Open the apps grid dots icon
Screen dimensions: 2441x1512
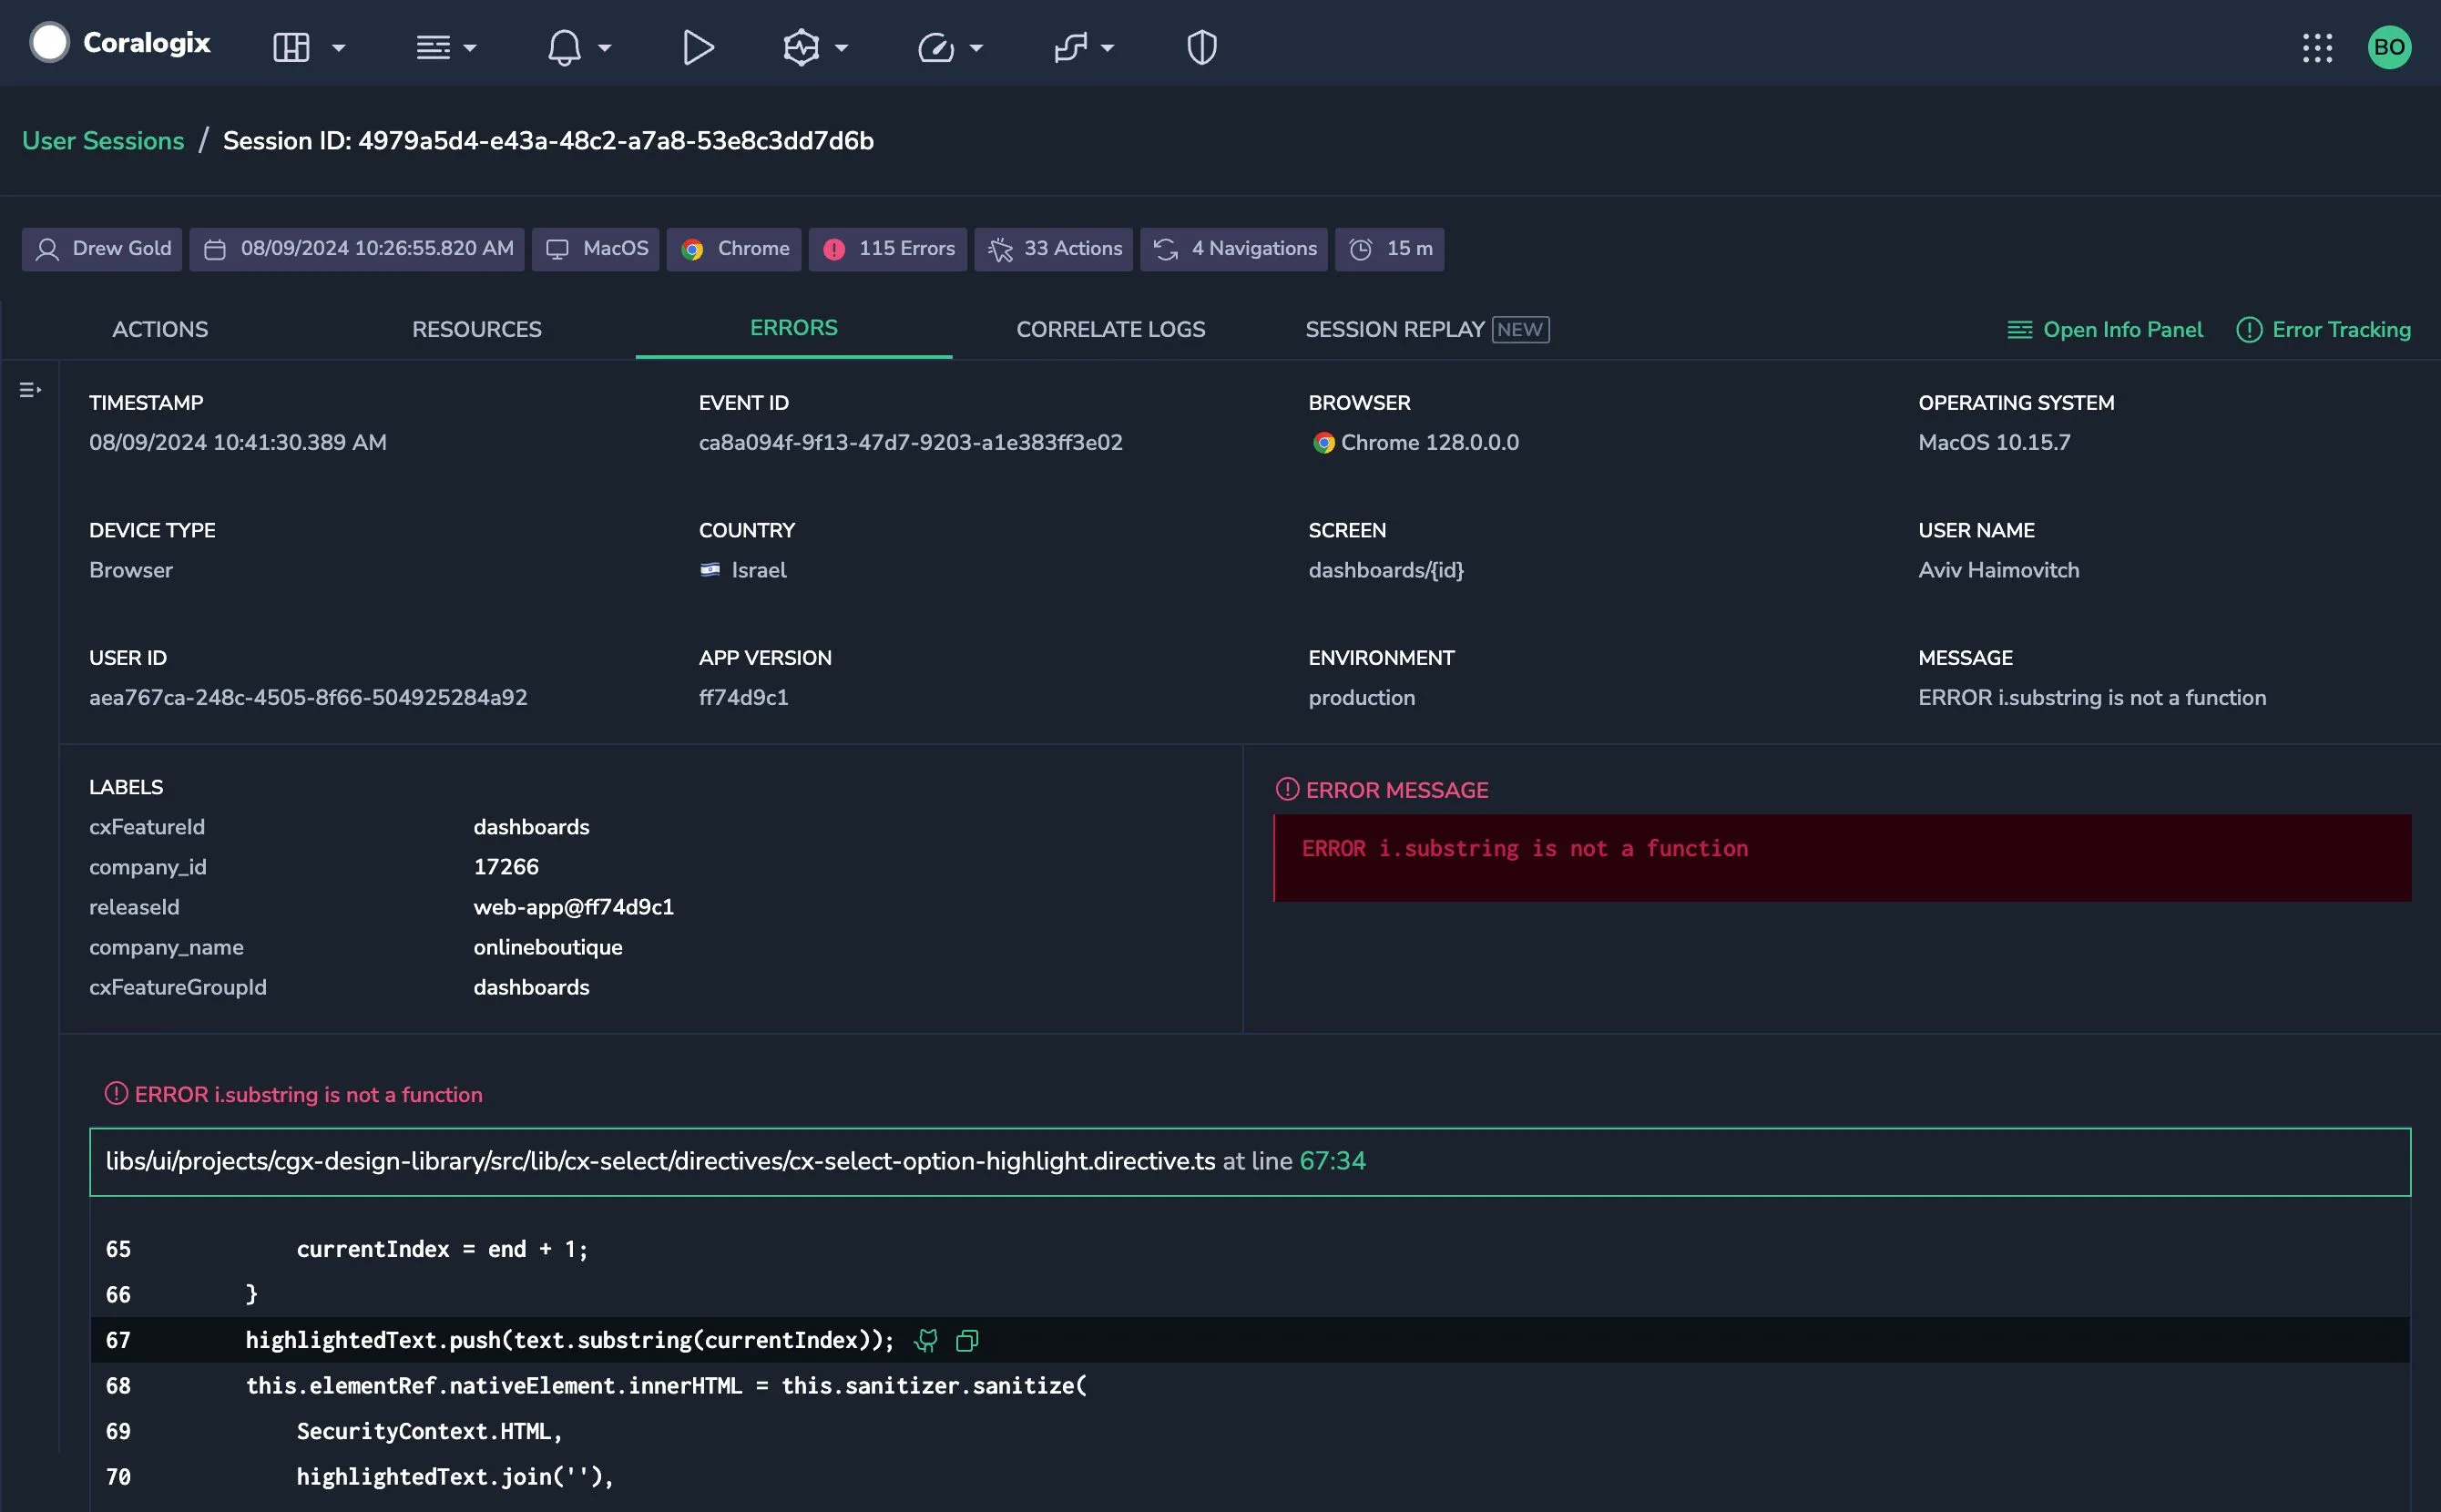[x=2317, y=48]
